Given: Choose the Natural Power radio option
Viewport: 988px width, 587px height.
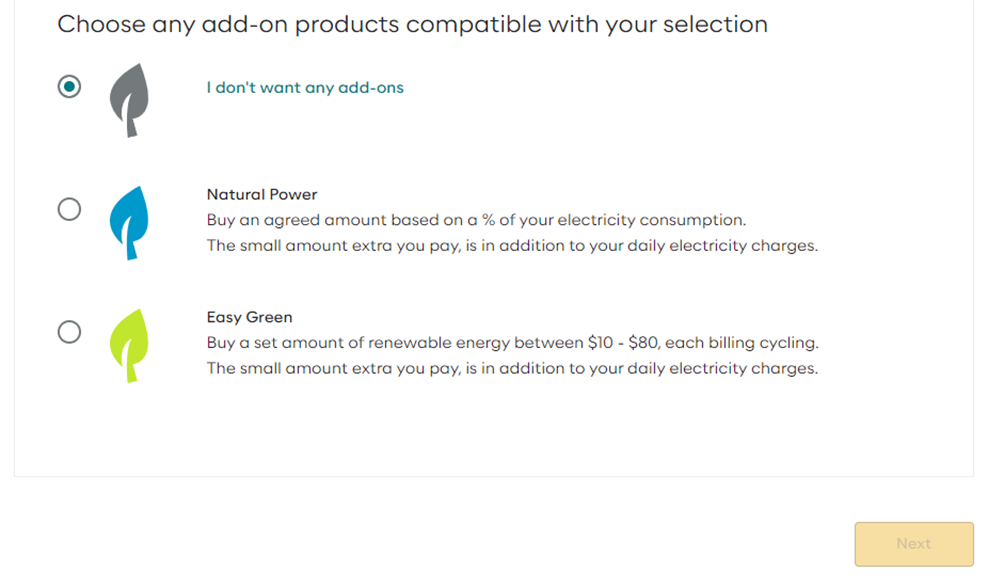Looking at the screenshot, I should pyautogui.click(x=69, y=209).
